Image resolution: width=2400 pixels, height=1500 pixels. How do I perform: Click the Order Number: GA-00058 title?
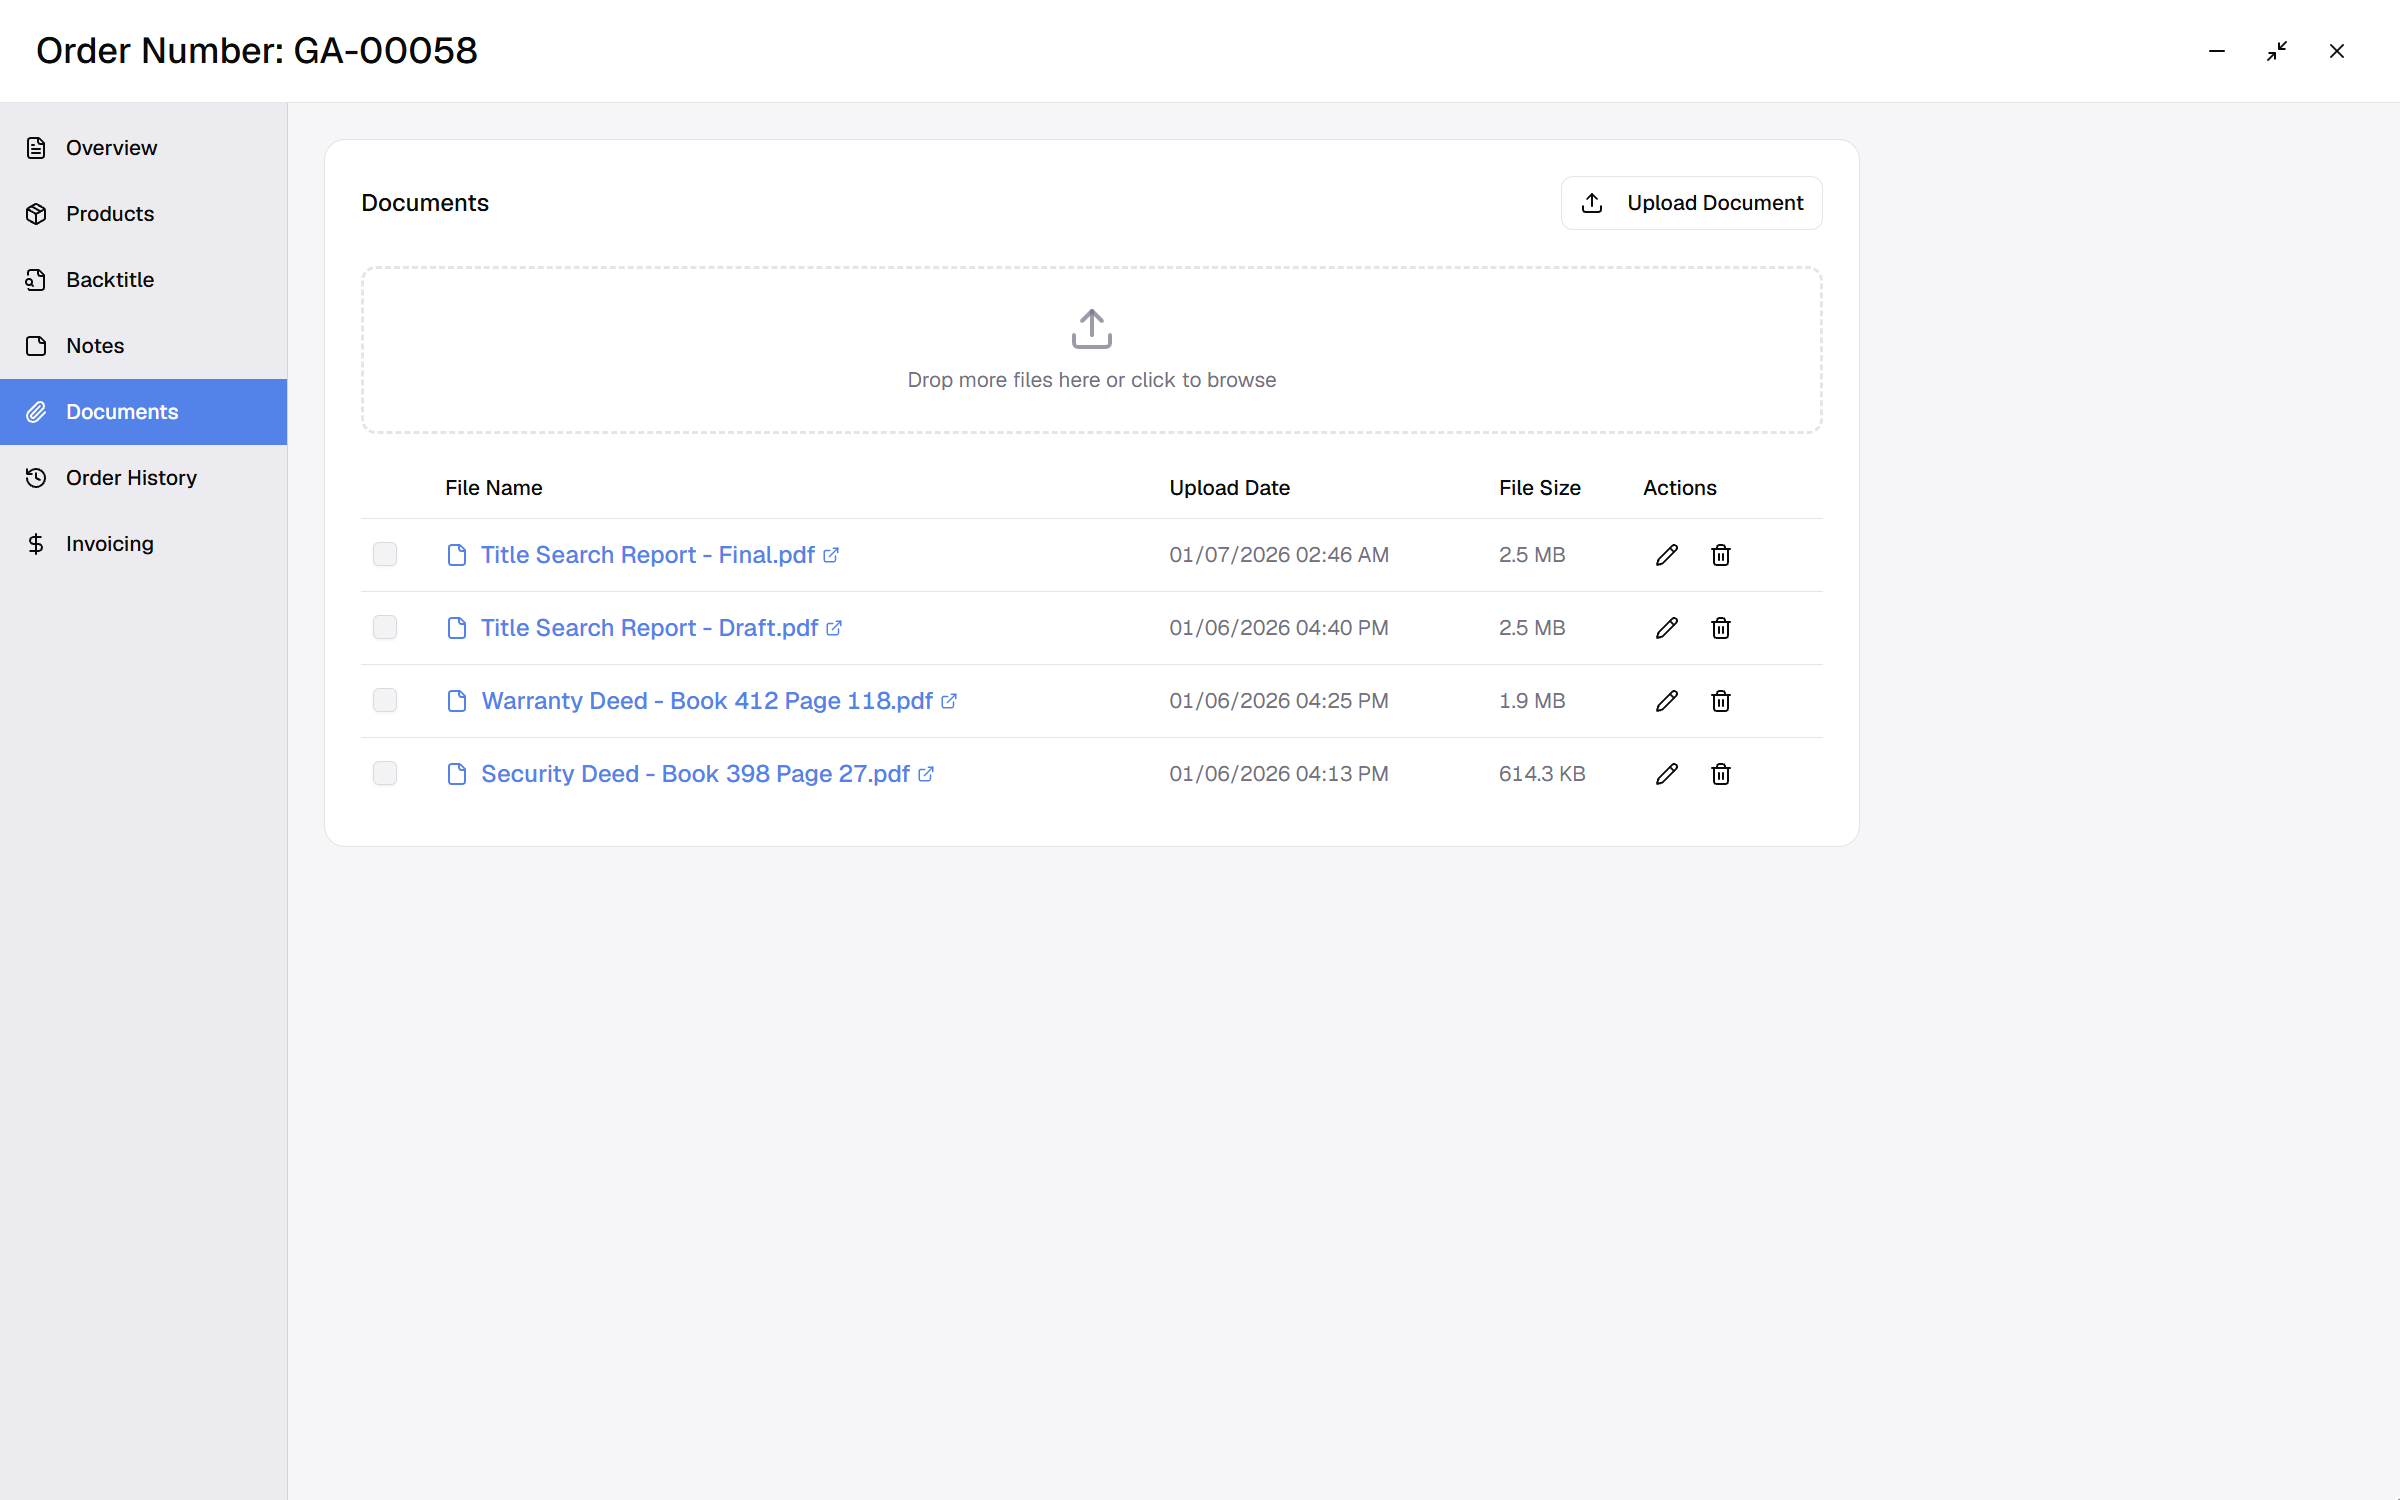click(257, 51)
